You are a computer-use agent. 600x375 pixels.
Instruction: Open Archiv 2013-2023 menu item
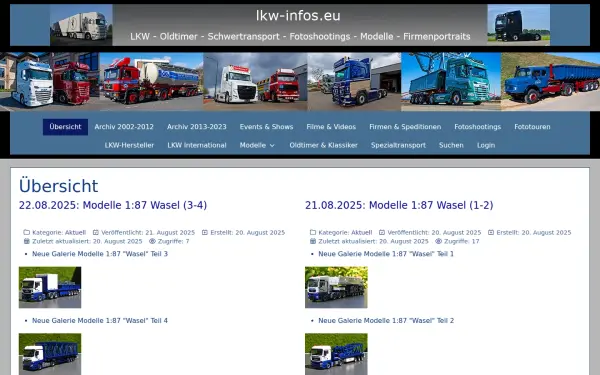[197, 127]
